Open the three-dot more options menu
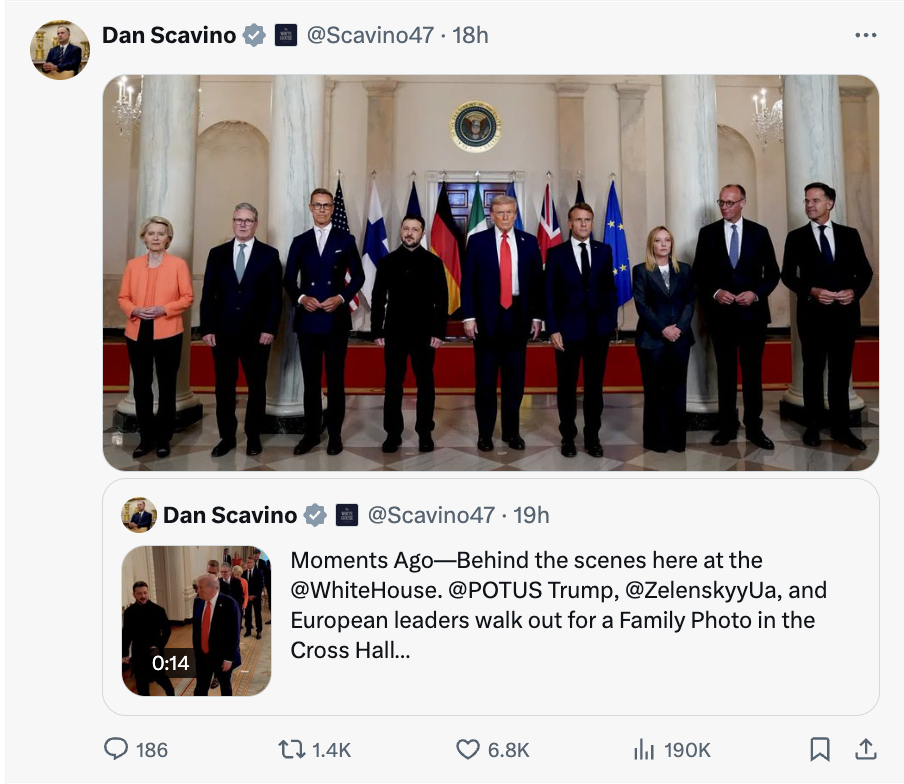The height and width of the screenshot is (784, 904). [865, 36]
